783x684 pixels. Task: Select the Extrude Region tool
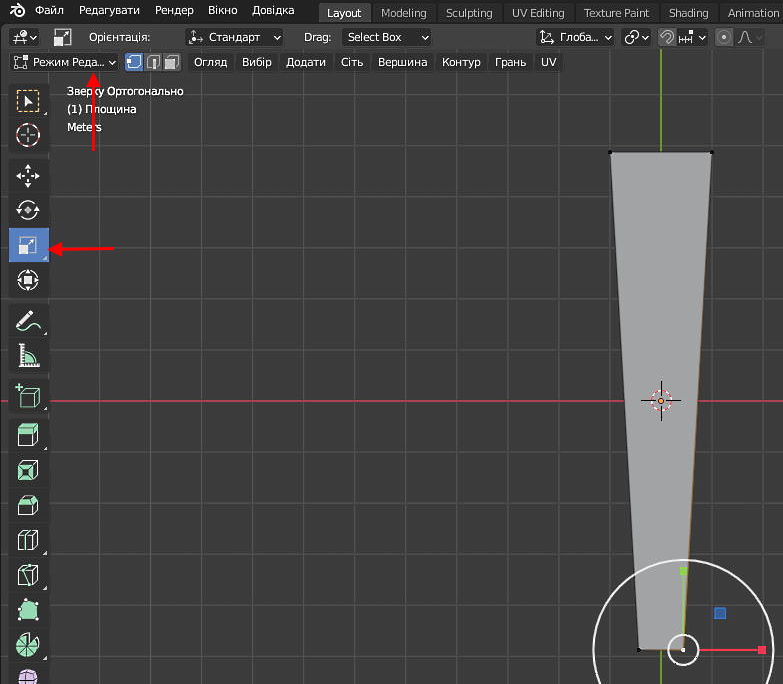point(28,435)
